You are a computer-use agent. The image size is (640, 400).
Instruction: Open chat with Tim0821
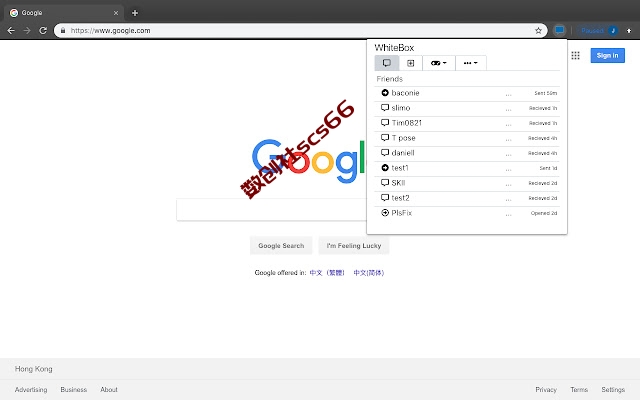coord(467,123)
